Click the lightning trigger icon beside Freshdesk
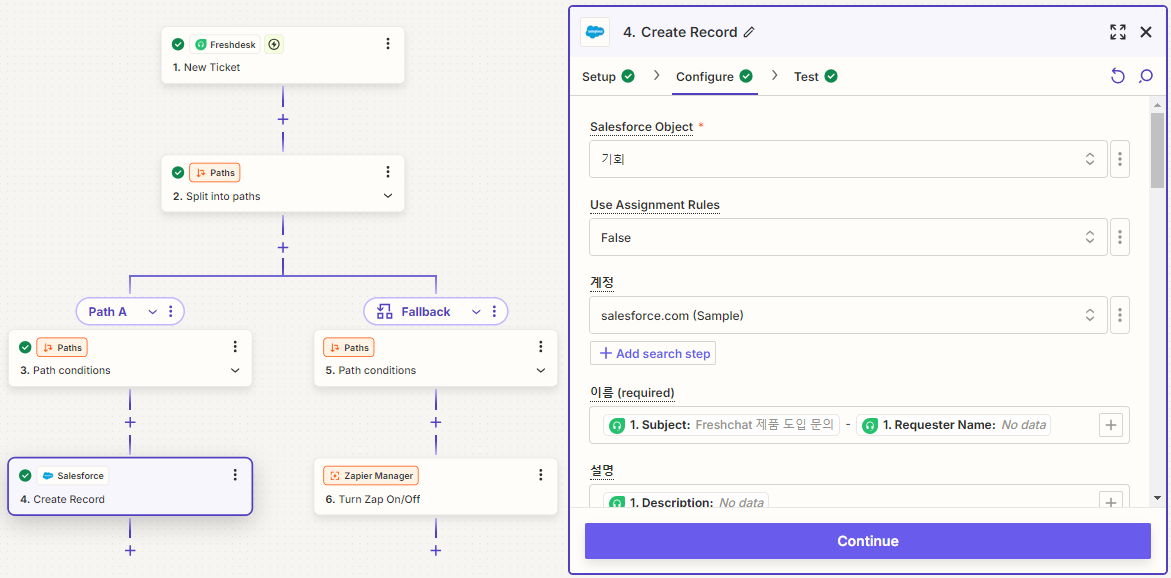Viewport: 1171px width, 578px height. click(x=274, y=45)
